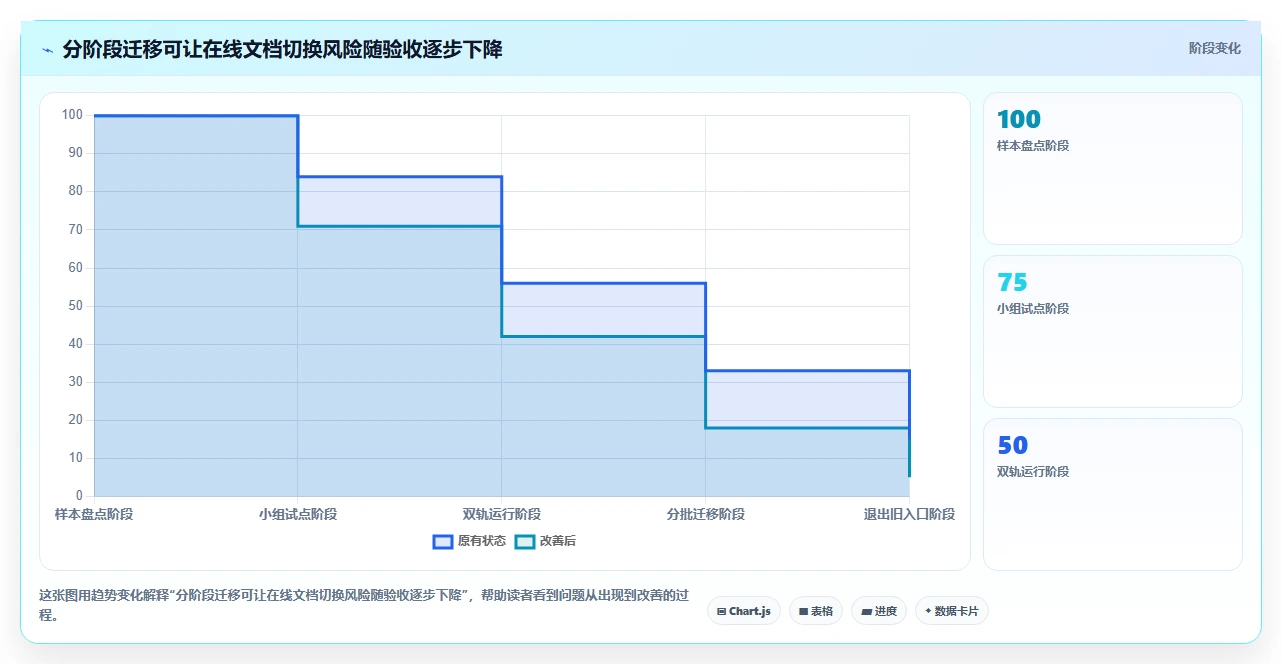Click the blue 原有状态 step at level 56
Viewport: 1282px width, 664px height.
pos(604,283)
